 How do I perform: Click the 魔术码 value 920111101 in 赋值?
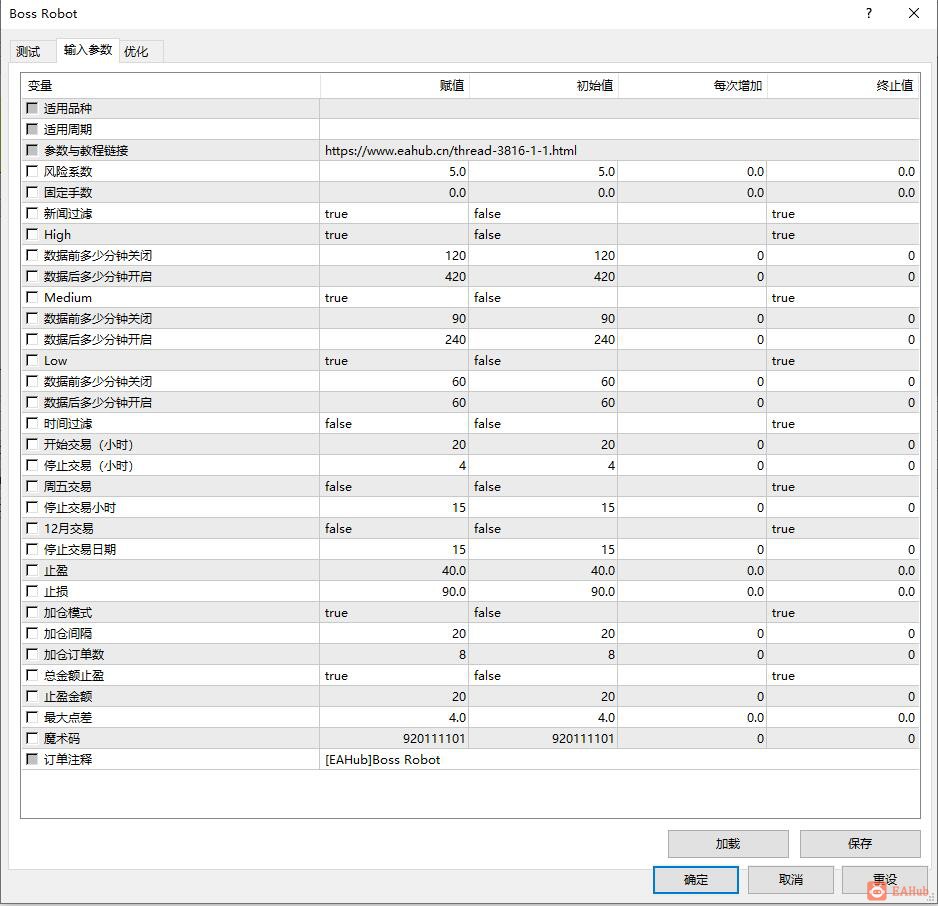pyautogui.click(x=434, y=739)
